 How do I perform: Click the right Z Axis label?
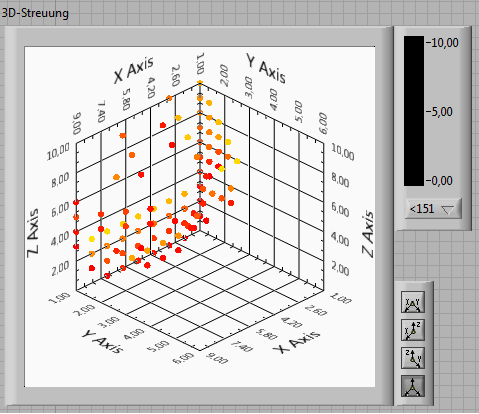[x=368, y=233]
